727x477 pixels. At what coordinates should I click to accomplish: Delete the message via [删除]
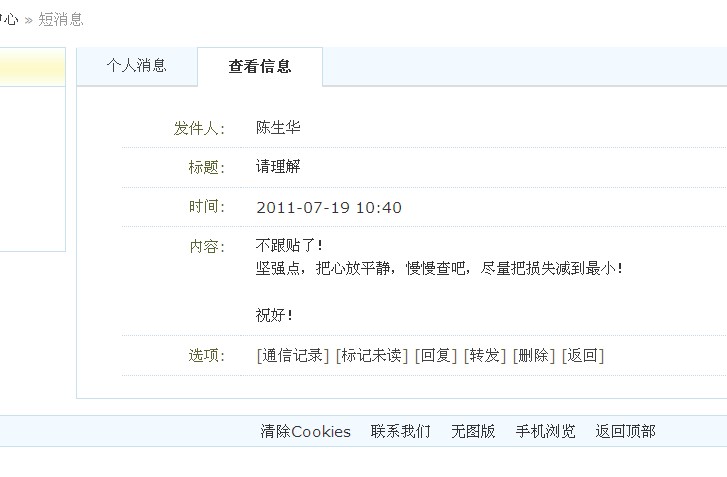534,356
